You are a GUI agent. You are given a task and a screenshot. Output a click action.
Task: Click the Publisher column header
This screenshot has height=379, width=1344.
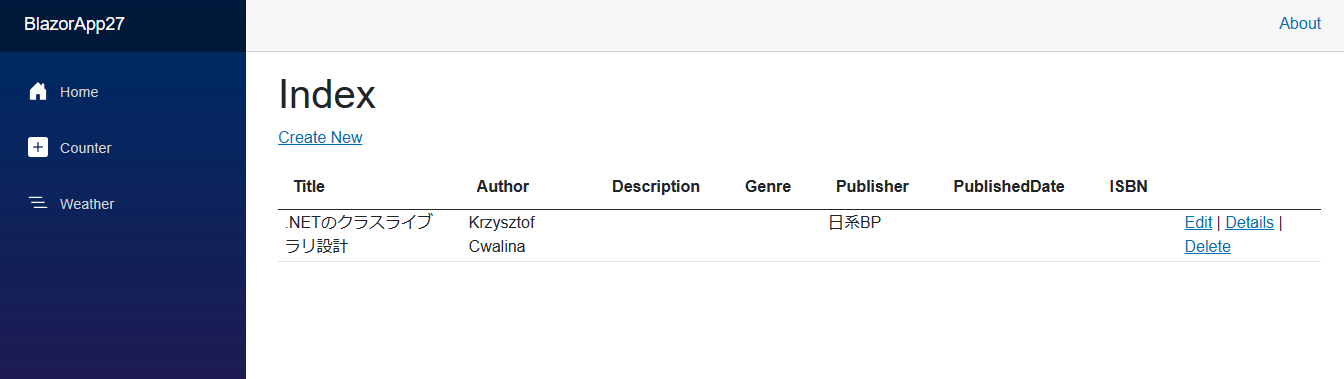click(x=872, y=186)
